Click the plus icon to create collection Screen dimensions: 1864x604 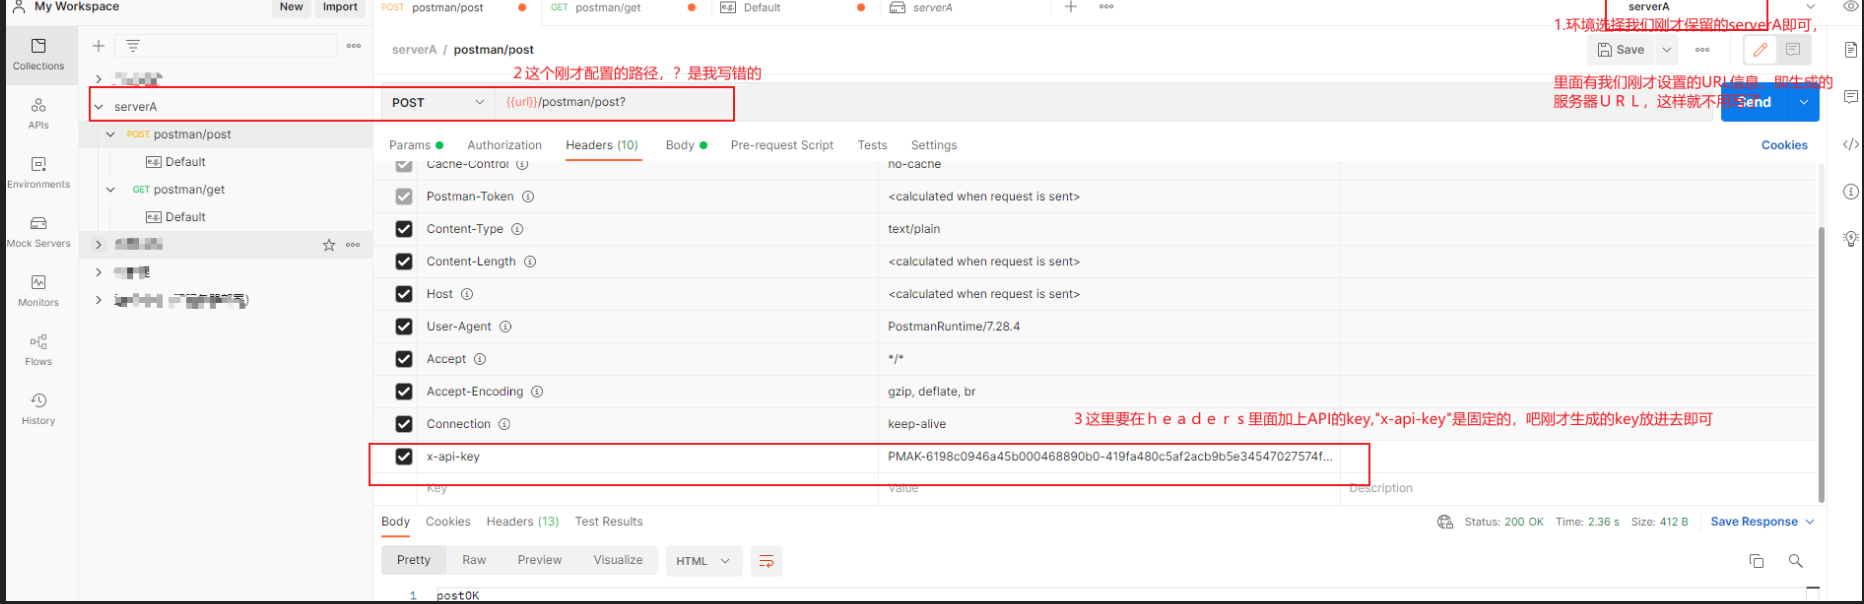(x=98, y=46)
